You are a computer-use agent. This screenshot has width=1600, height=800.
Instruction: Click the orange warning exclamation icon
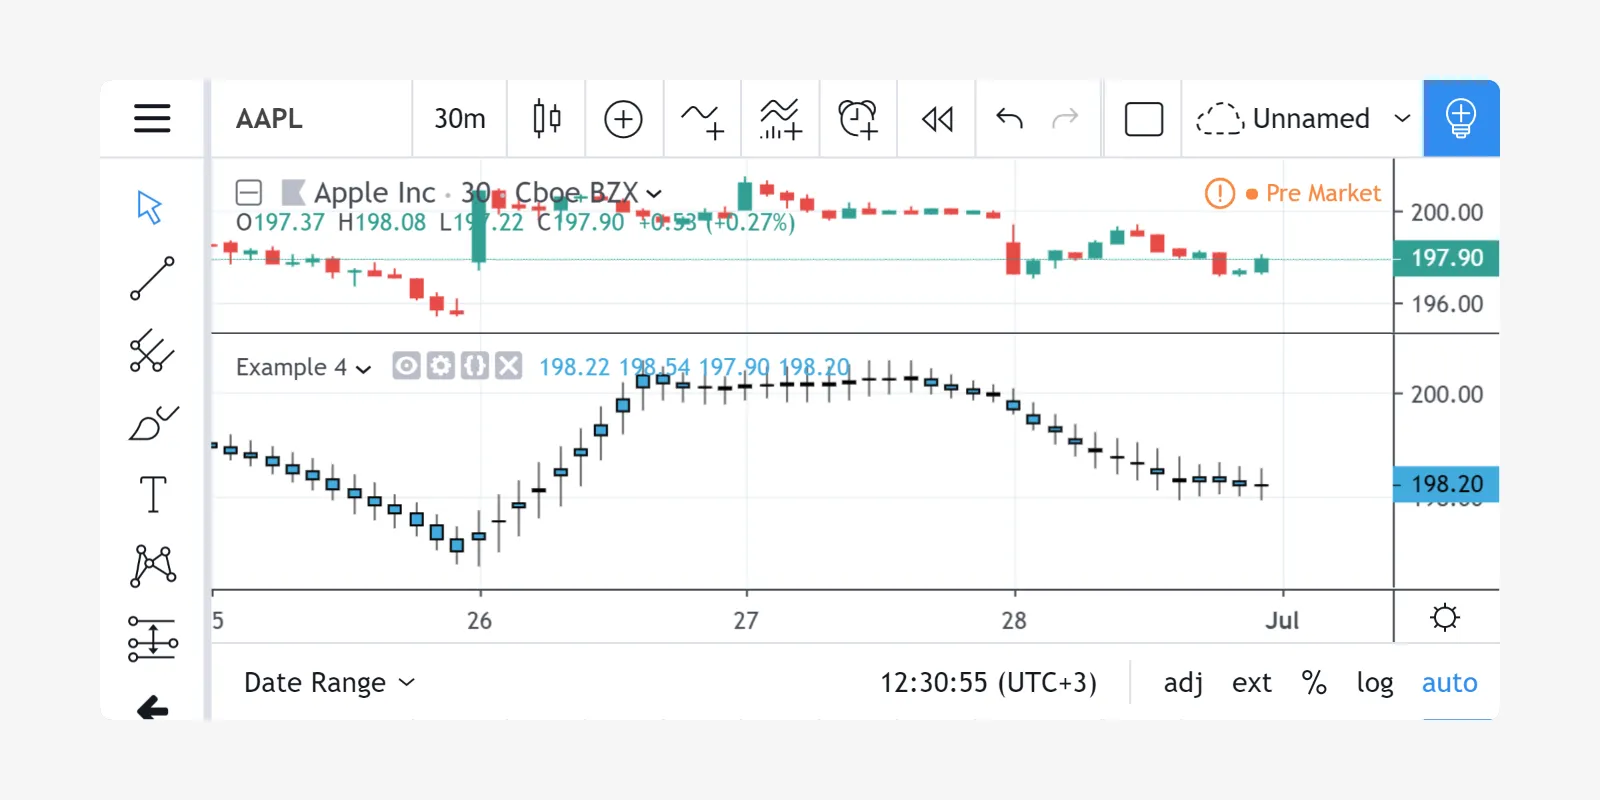point(1220,193)
